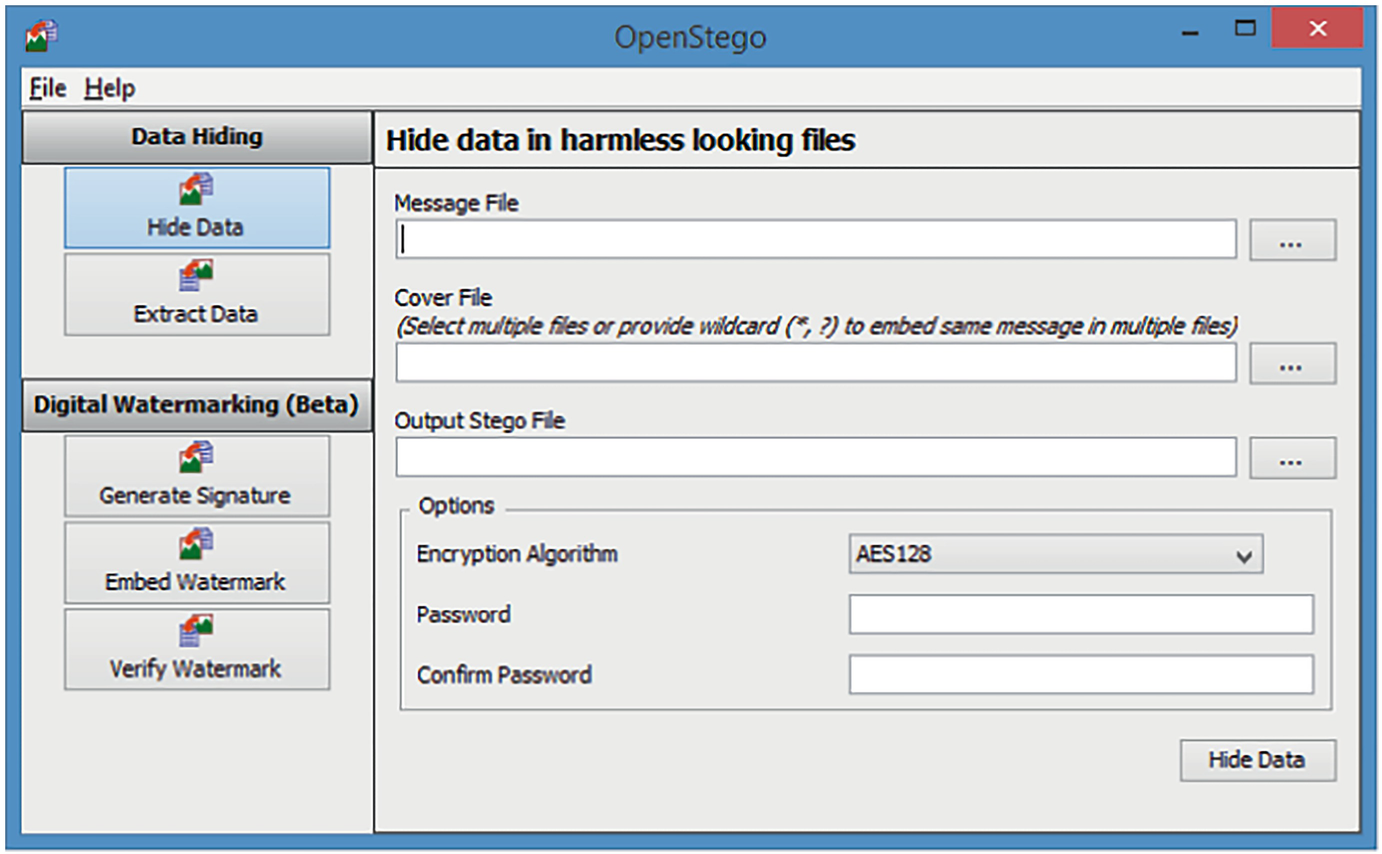Click inside the Cover File field

click(x=815, y=363)
